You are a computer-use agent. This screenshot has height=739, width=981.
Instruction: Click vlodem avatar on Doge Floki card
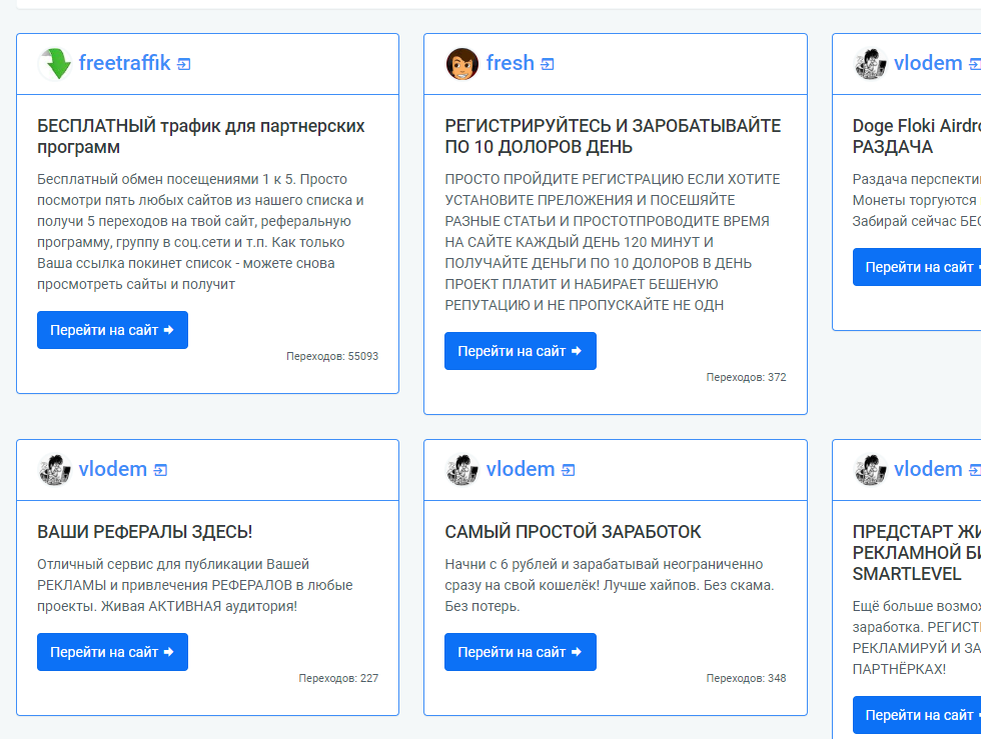(870, 64)
